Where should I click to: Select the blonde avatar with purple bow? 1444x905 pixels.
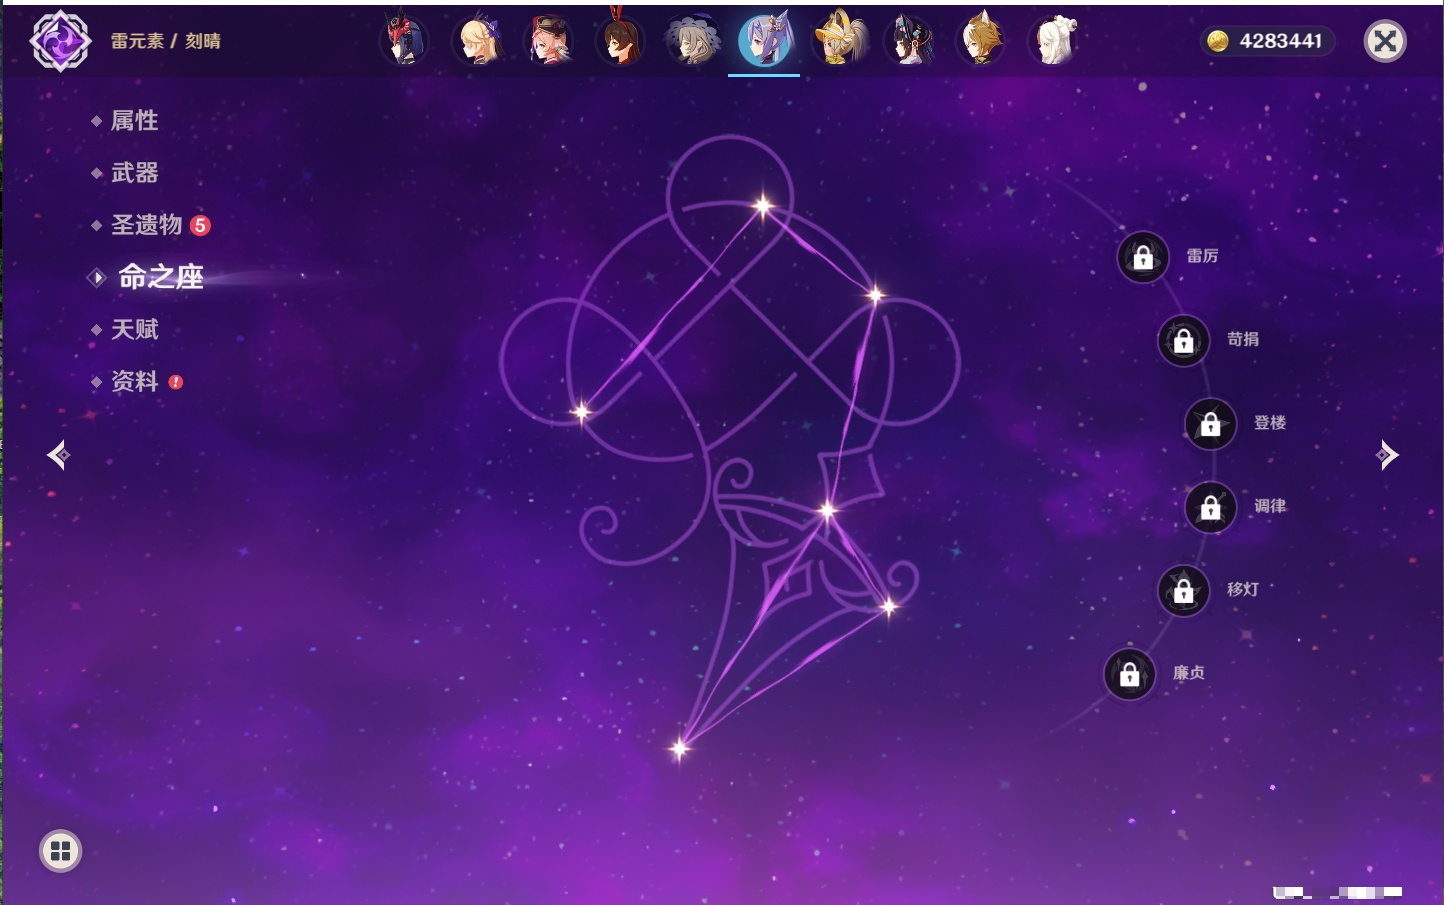(x=477, y=41)
